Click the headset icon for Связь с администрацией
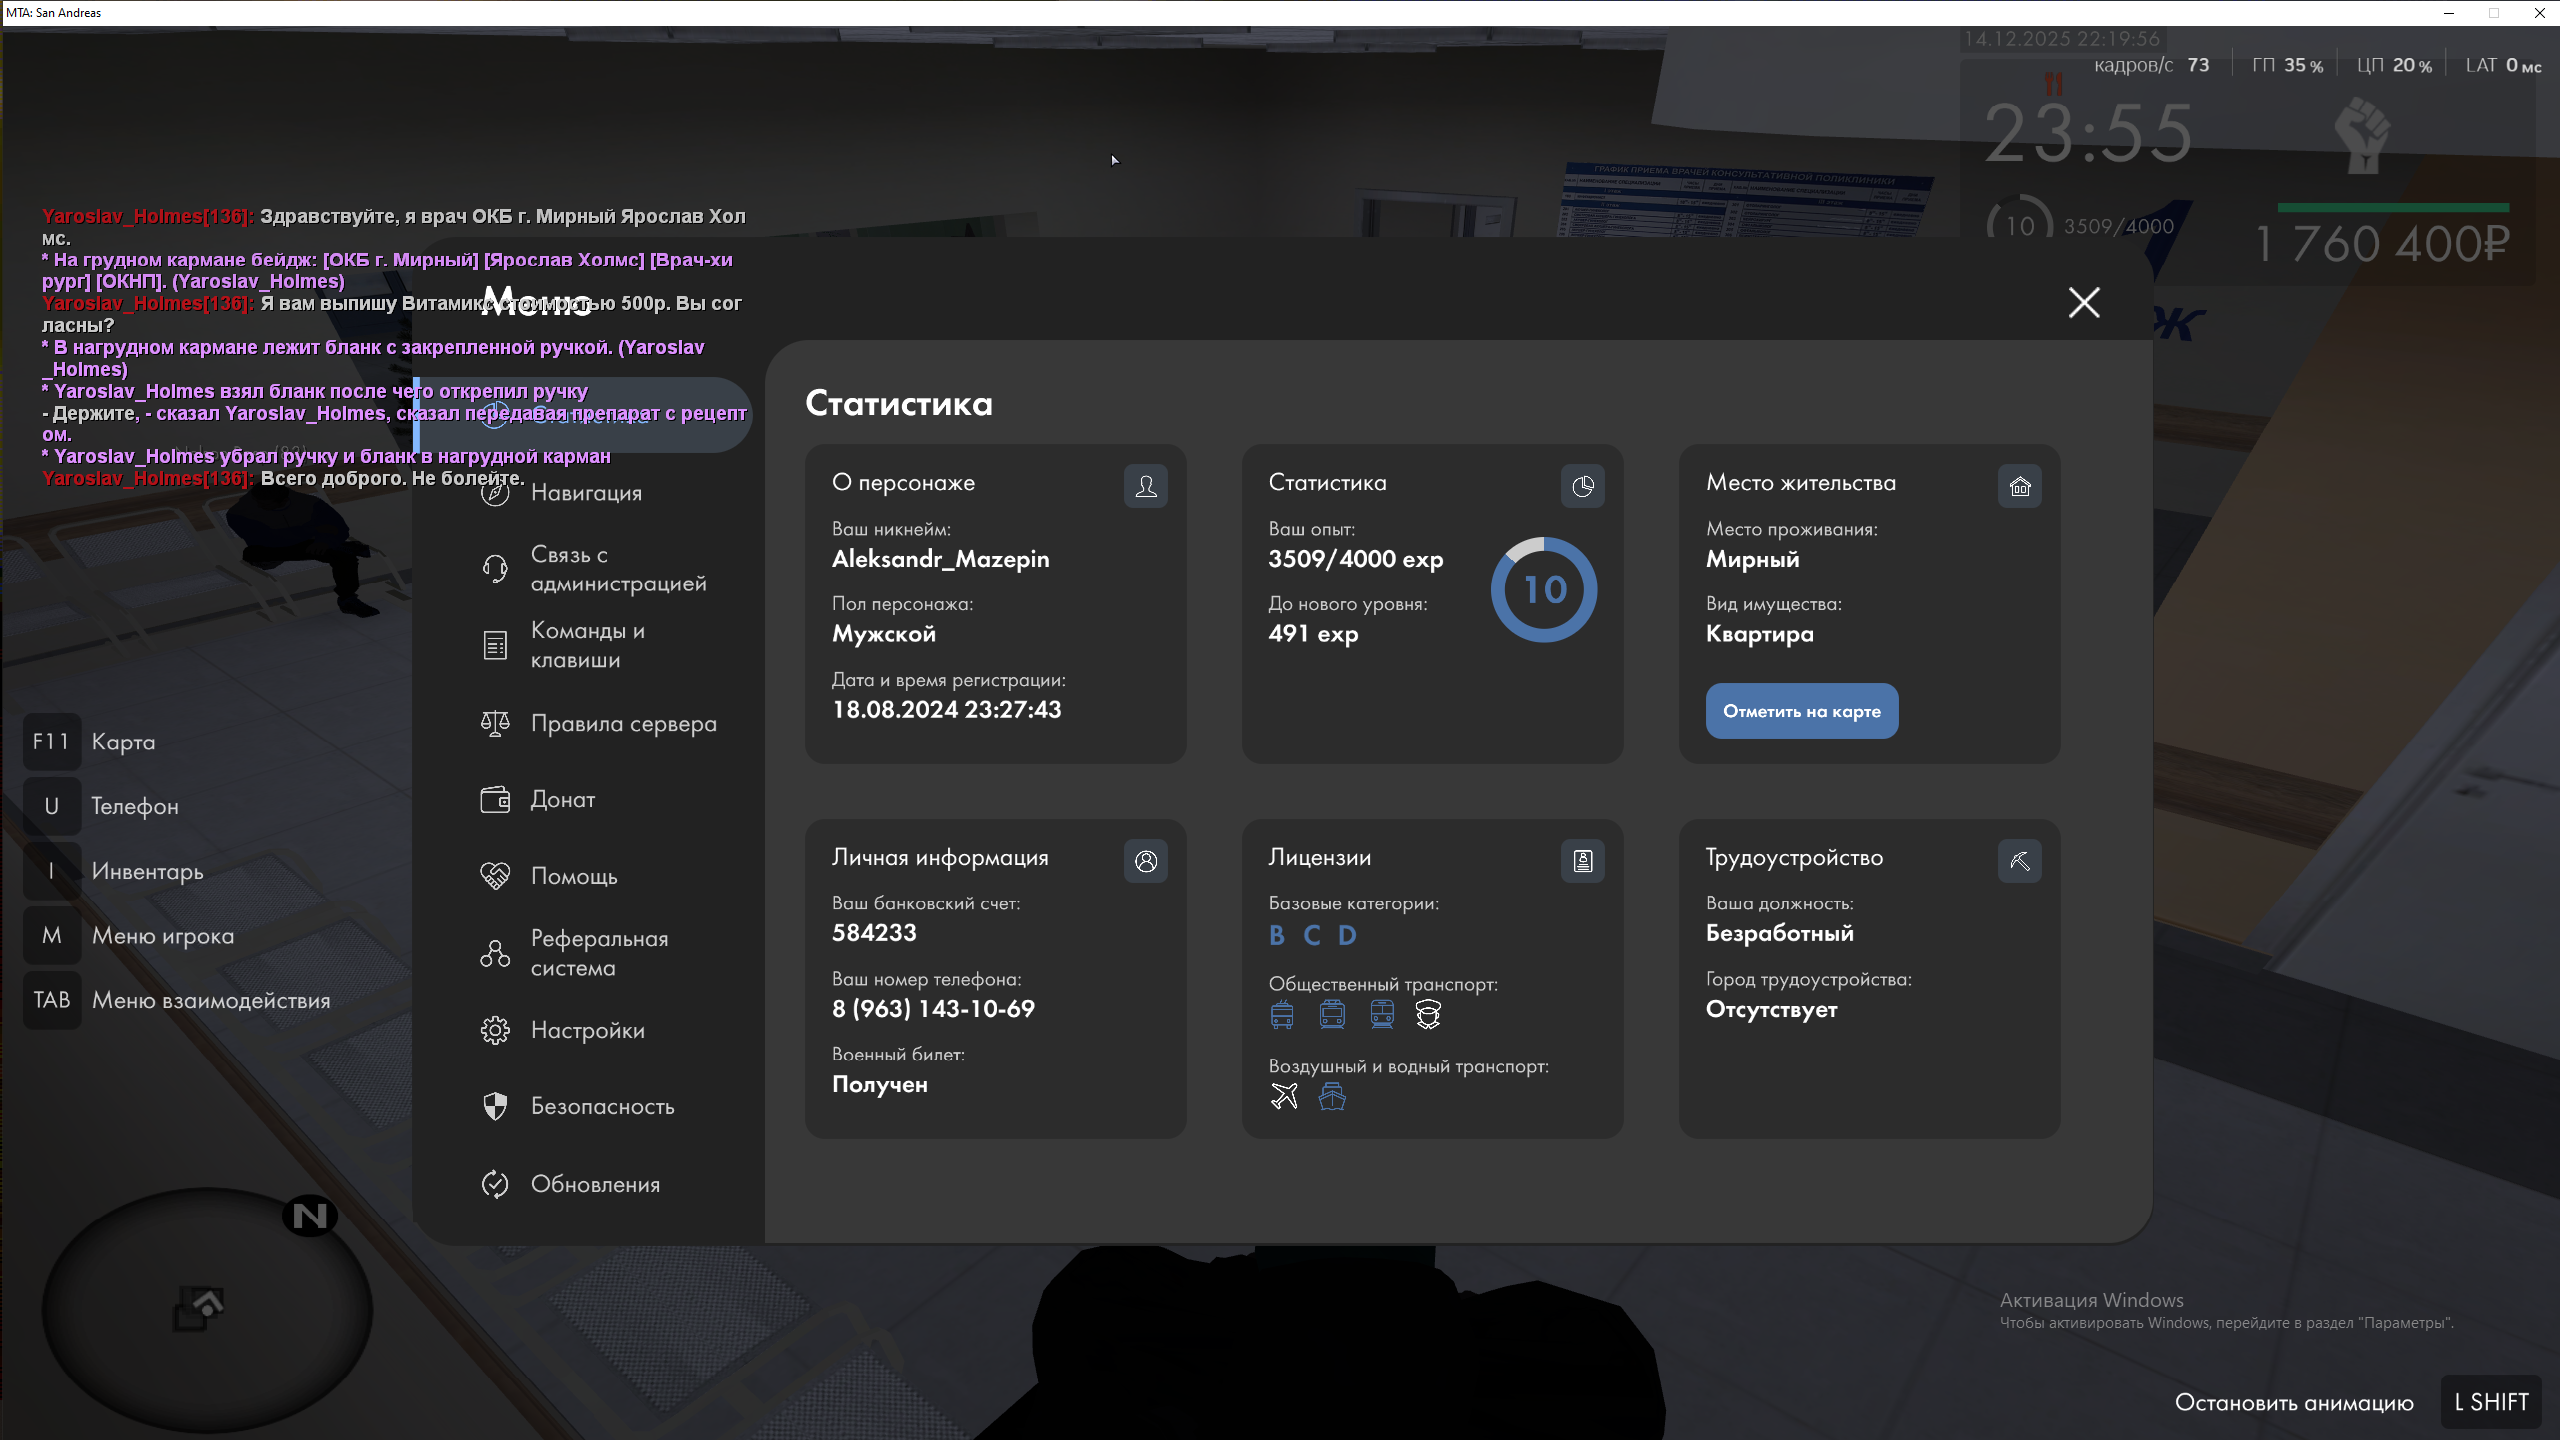The height and width of the screenshot is (1440, 2560). (x=495, y=569)
